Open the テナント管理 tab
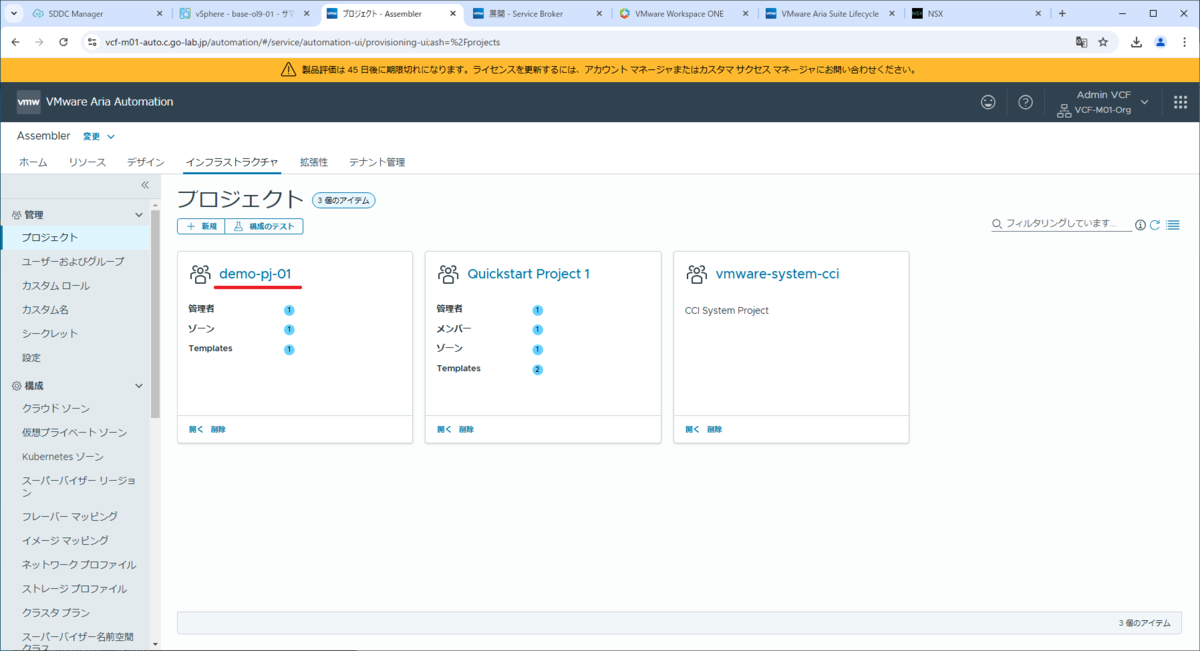The width and height of the screenshot is (1200, 651). [x=377, y=162]
